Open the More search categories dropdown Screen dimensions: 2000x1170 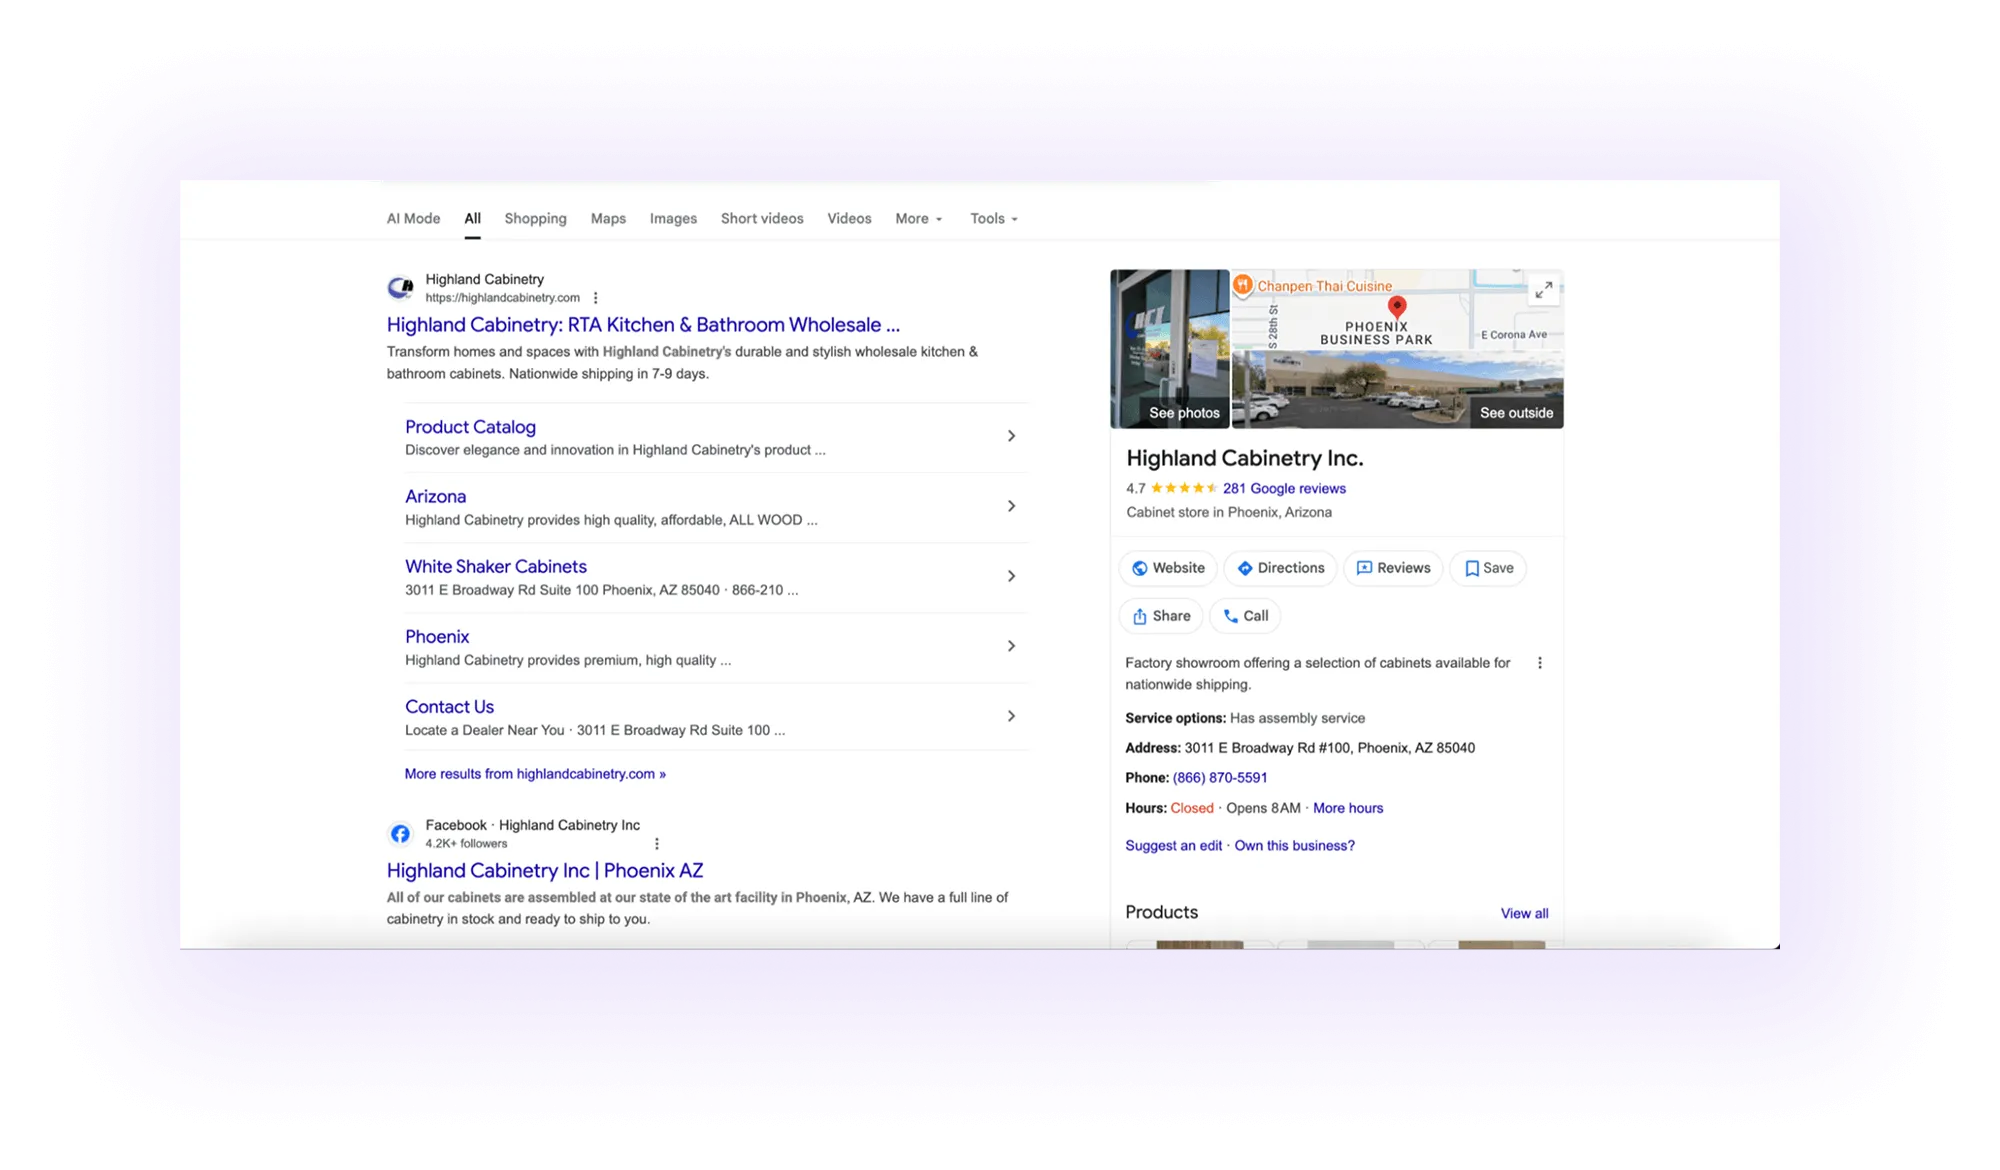pos(917,218)
